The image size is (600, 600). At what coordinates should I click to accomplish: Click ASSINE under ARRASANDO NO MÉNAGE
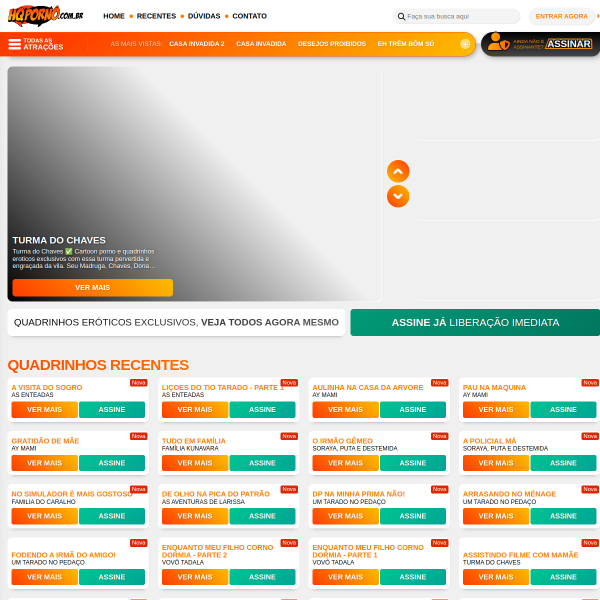563,516
